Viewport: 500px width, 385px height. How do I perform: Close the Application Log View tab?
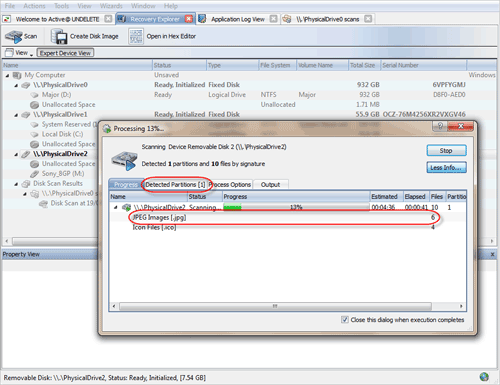coord(273,19)
